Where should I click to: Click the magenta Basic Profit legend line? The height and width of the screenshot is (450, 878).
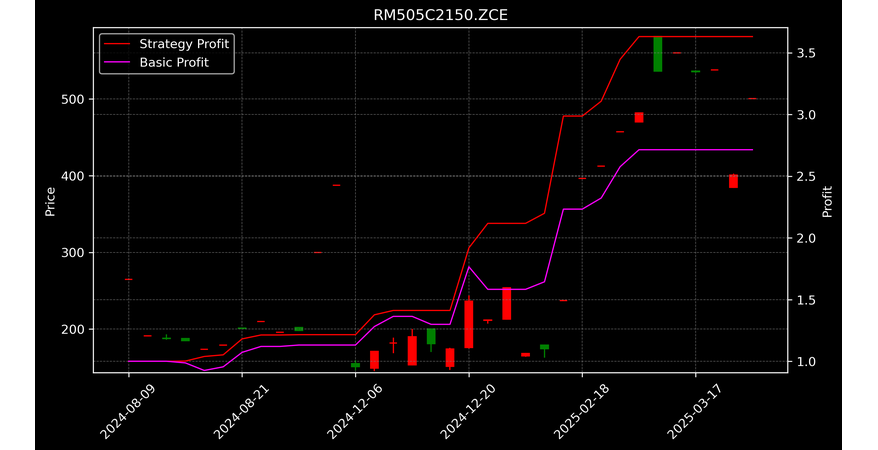pyautogui.click(x=117, y=63)
